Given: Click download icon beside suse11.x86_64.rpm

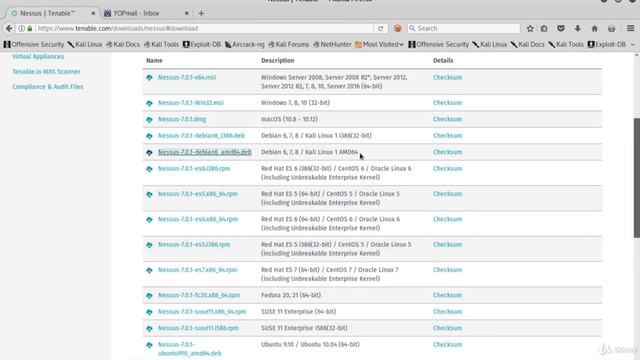Looking at the screenshot, I should (149, 312).
